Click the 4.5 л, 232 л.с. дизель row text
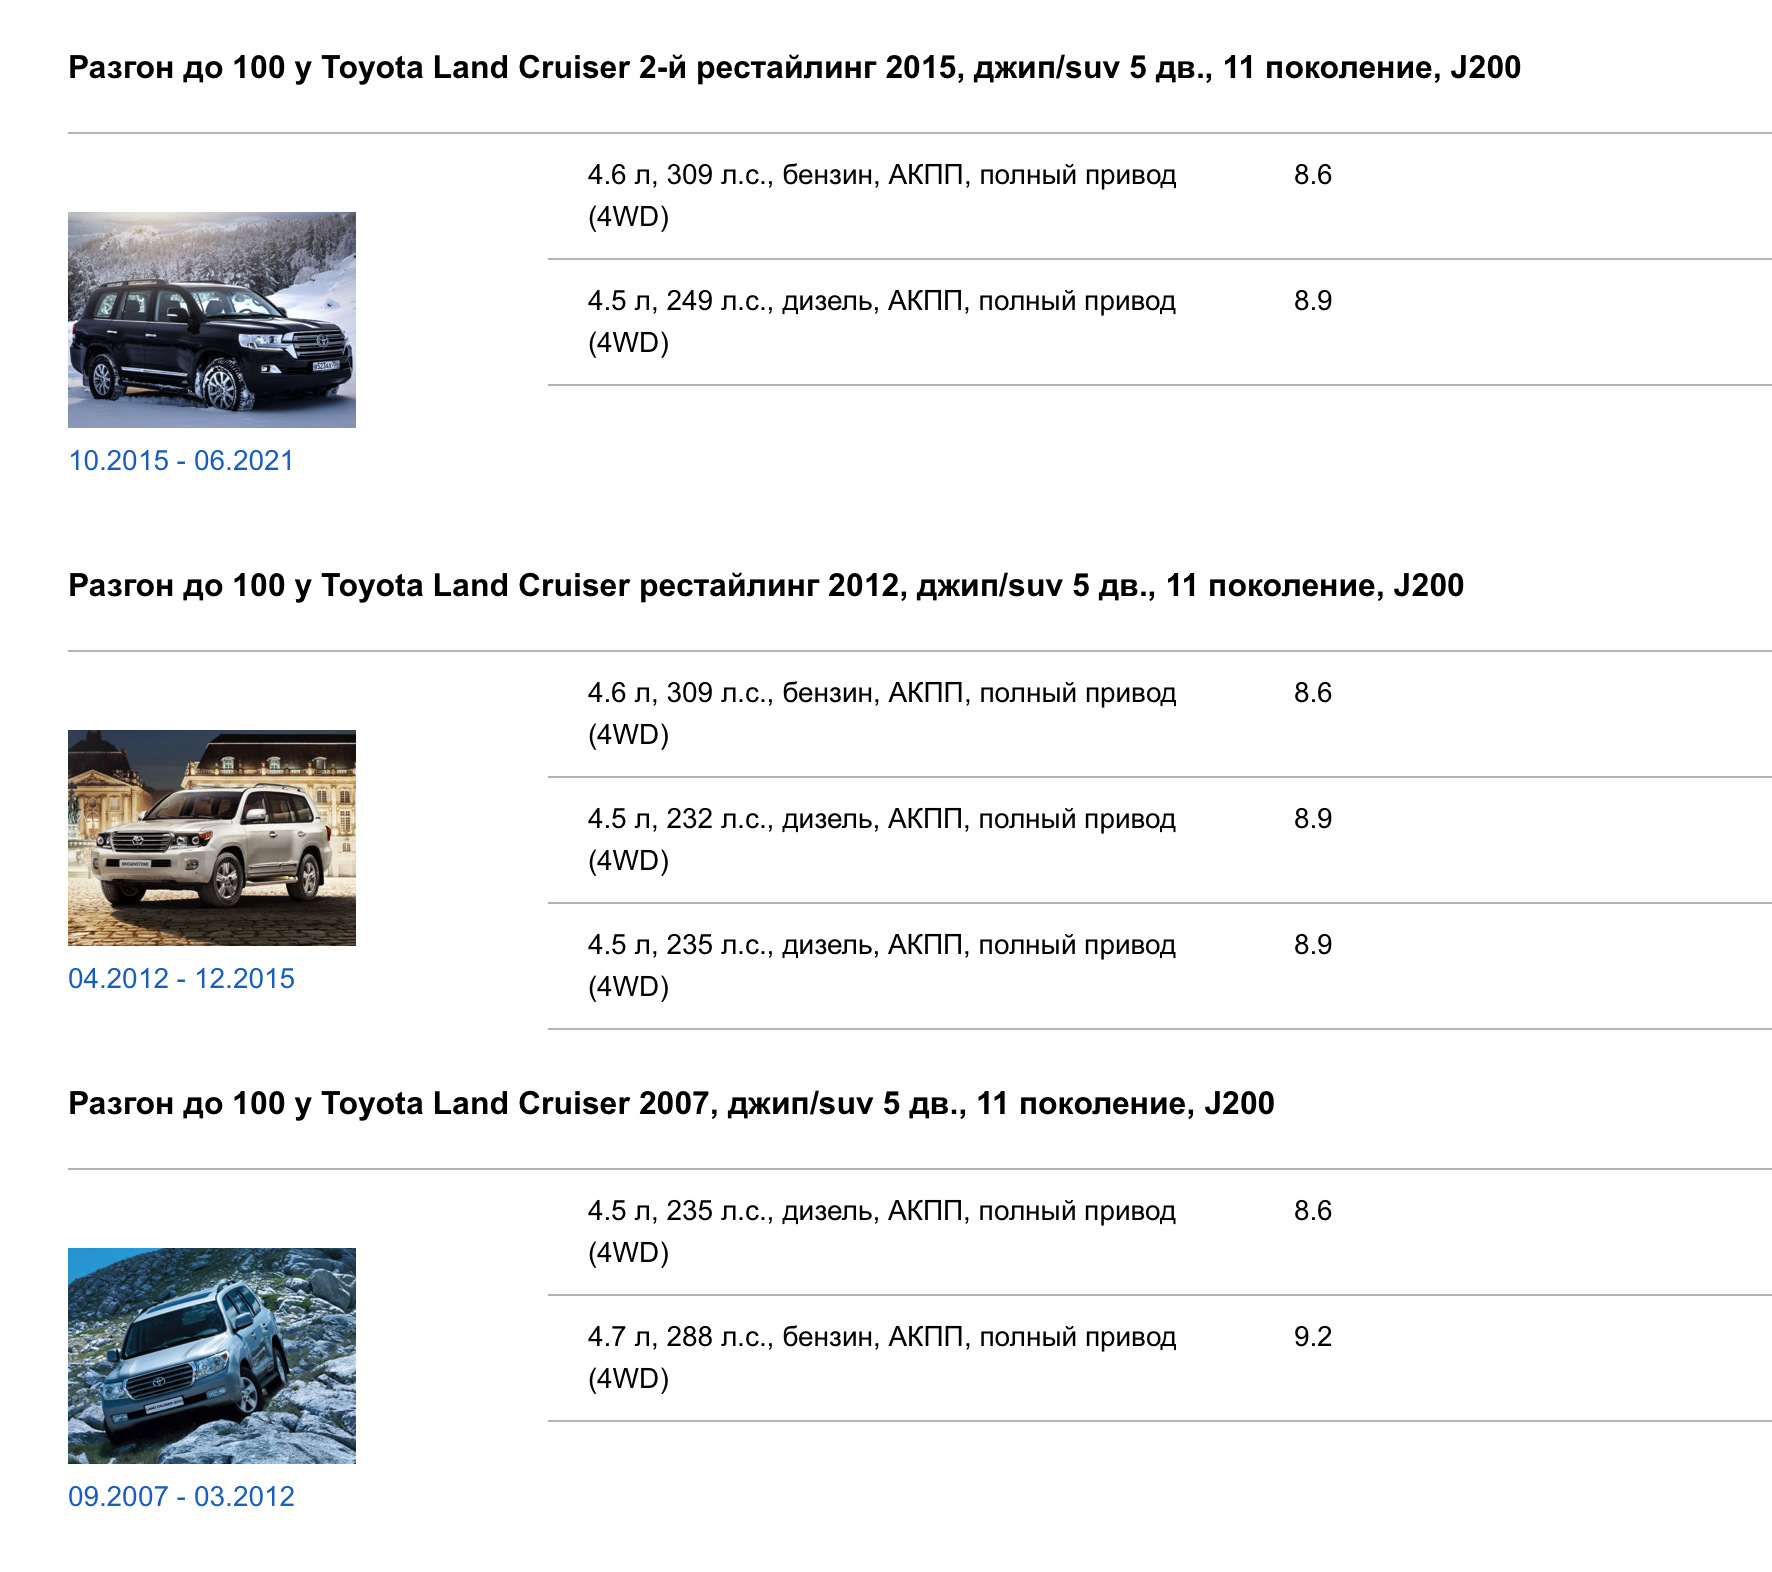 click(x=882, y=840)
